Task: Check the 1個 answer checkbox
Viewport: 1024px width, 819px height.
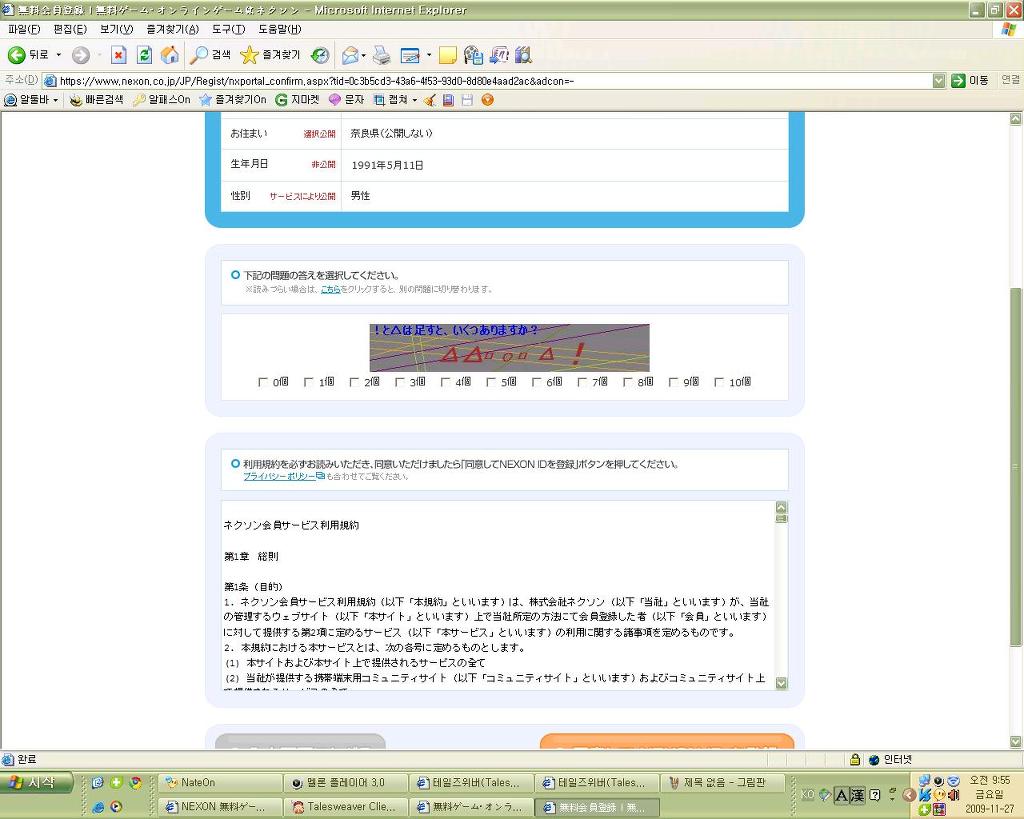Action: pos(309,382)
